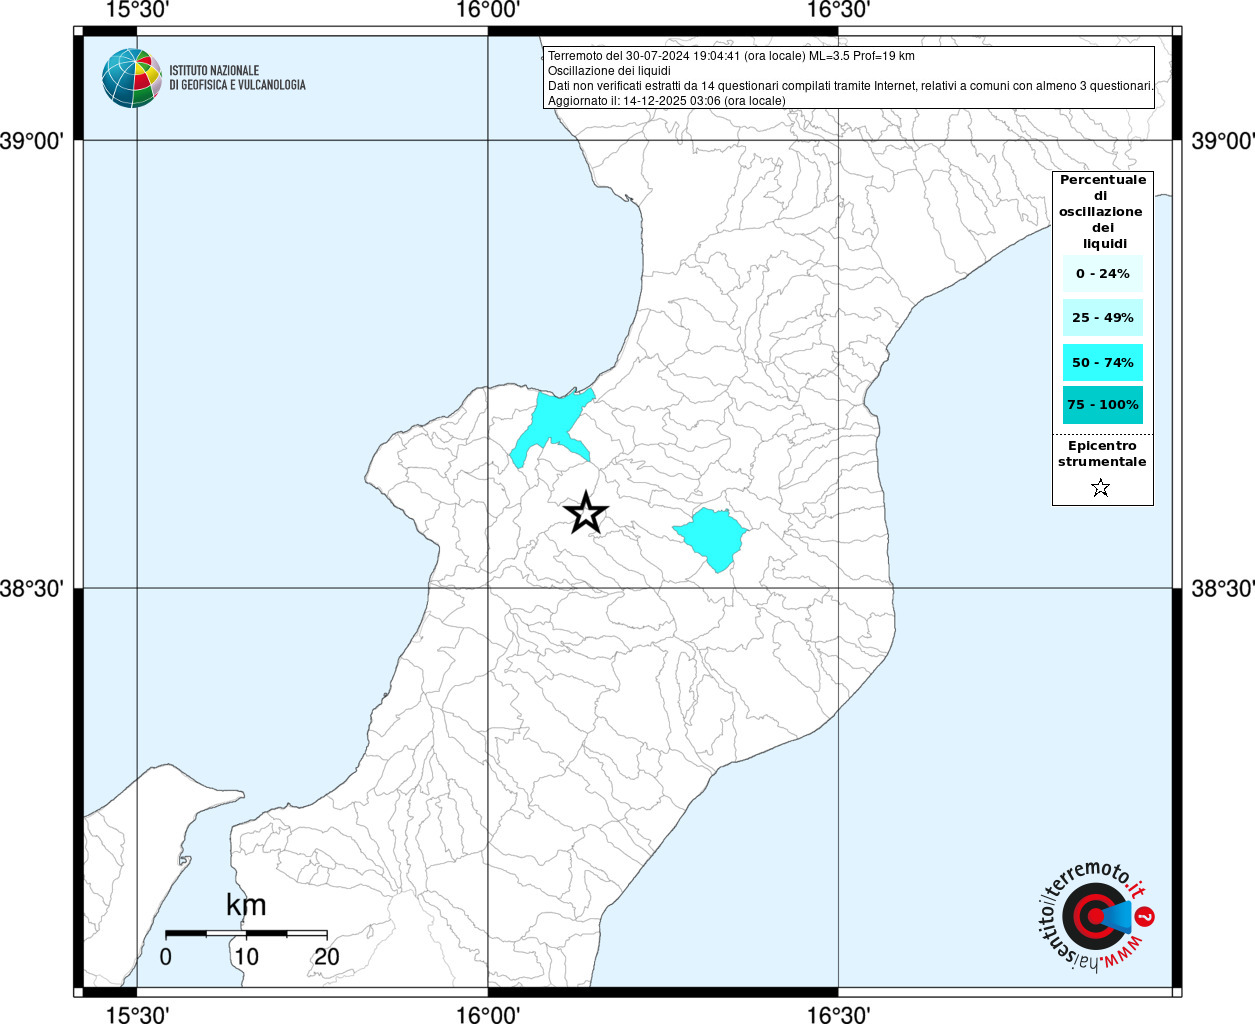Click the bottom 16°30' longitude label

838,1014
